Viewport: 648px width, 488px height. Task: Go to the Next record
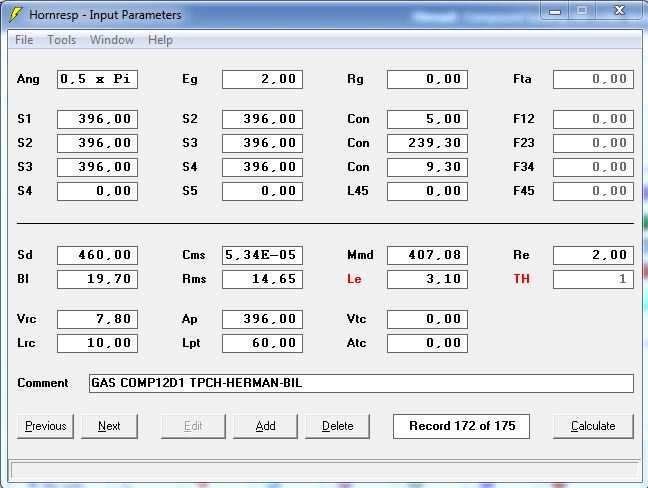click(110, 426)
